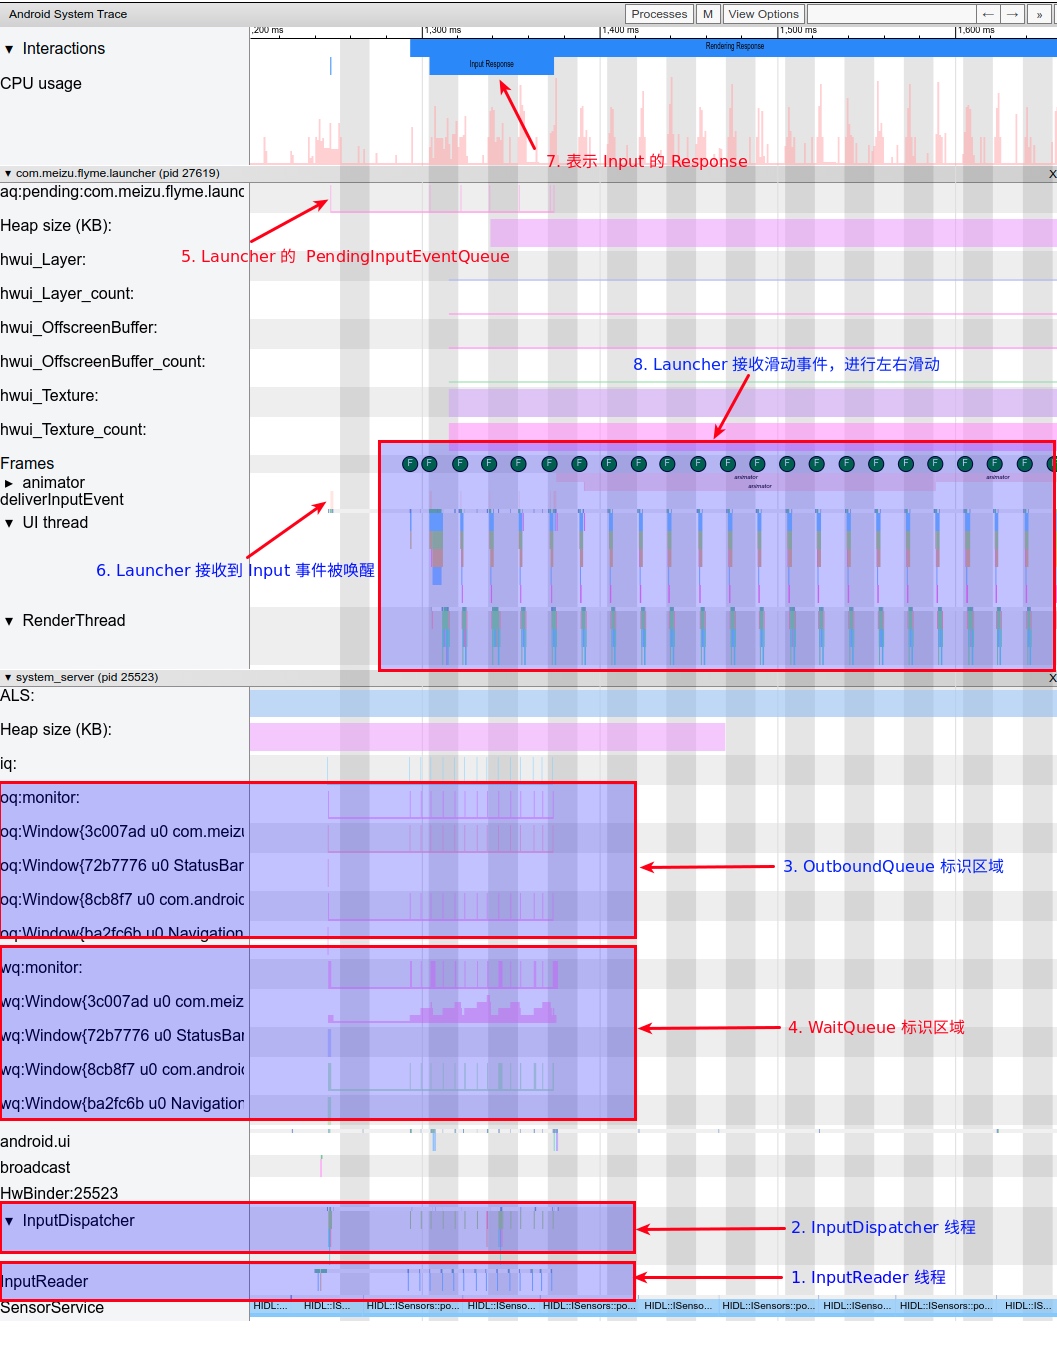This screenshot has height=1356, width=1057.
Task: Close the system_server process section with X
Action: point(1051,678)
